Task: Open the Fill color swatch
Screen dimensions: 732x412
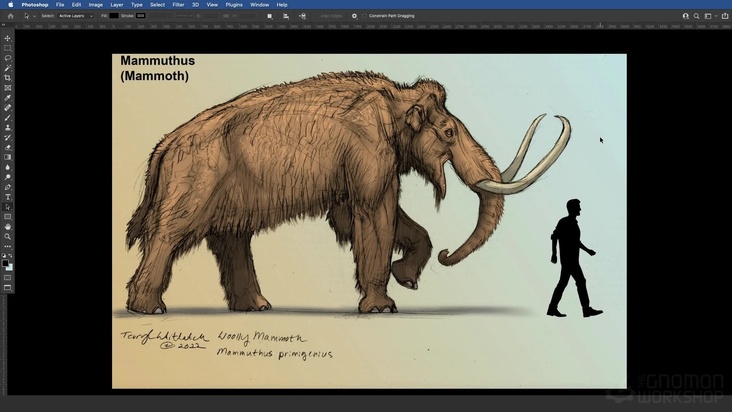Action: pyautogui.click(x=114, y=16)
